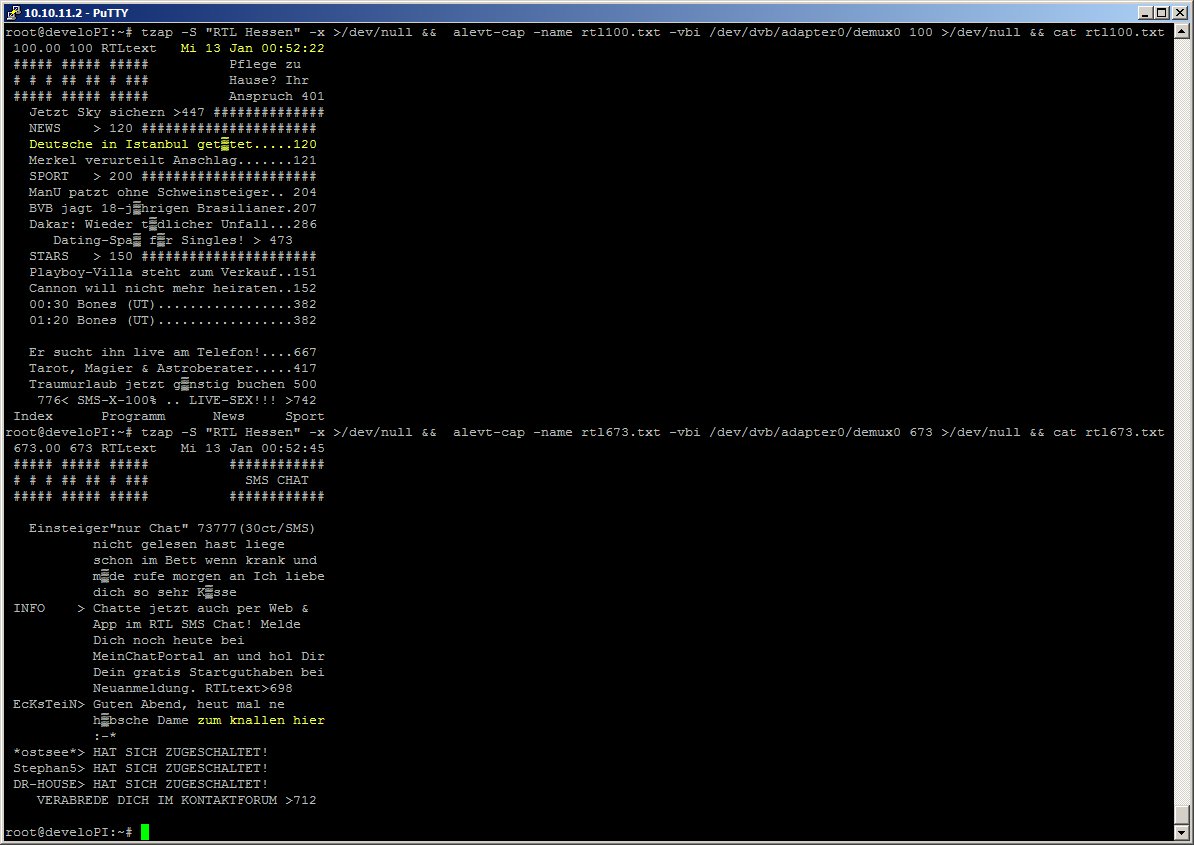This screenshot has width=1194, height=845.
Task: Click the window title '10.10.11.2 - PuTTY'
Action: point(76,13)
